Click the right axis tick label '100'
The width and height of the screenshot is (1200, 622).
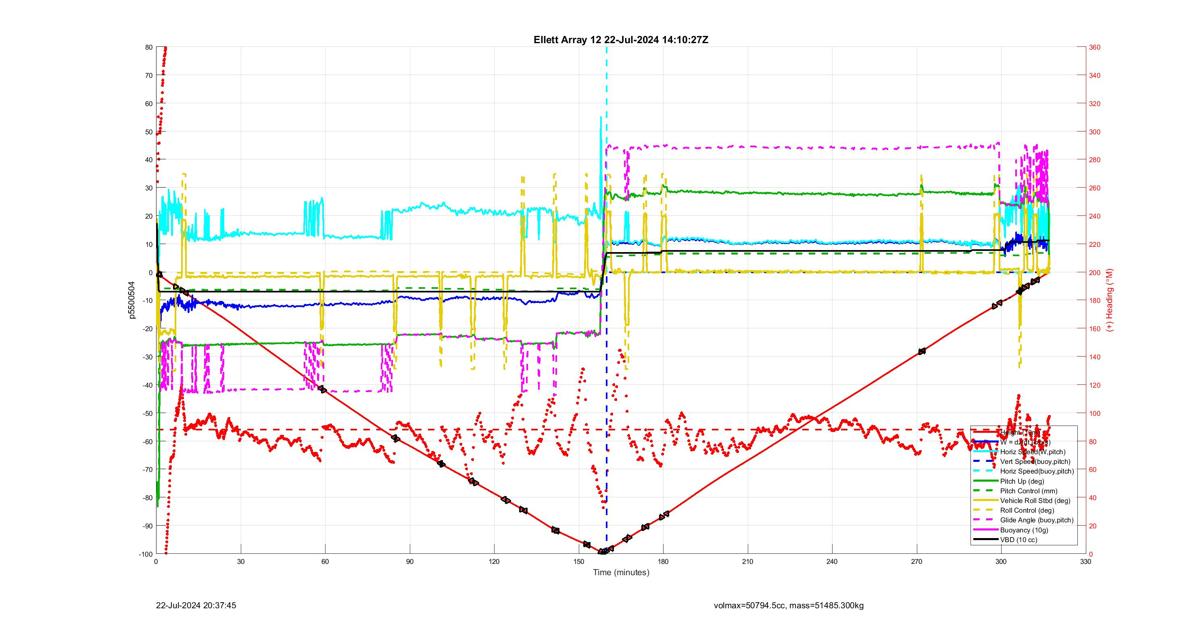pyautogui.click(x=1095, y=413)
